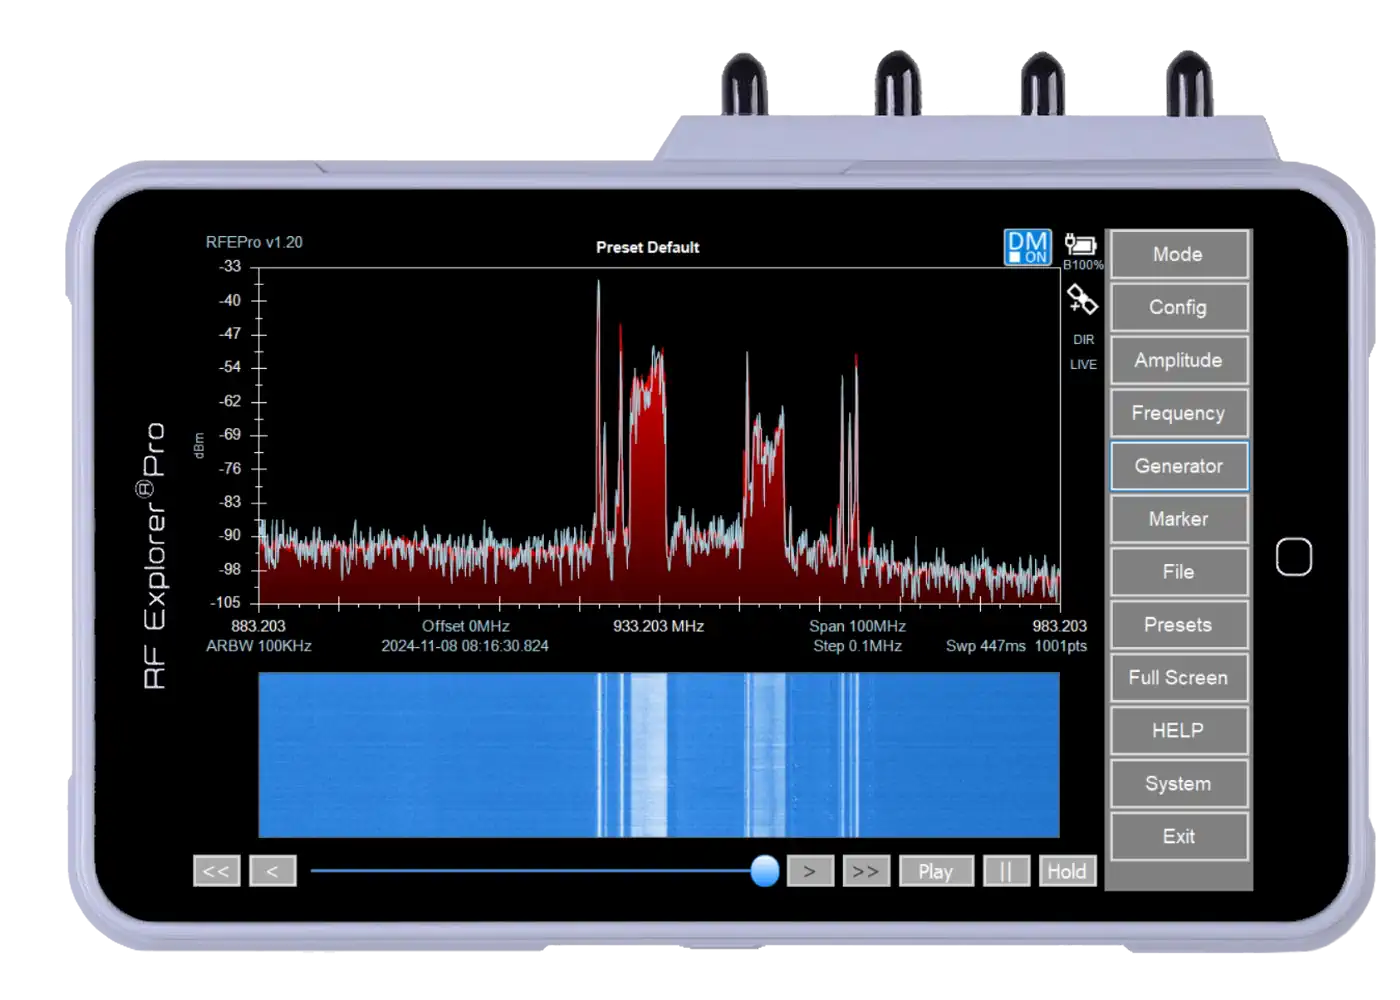This screenshot has height=1000, width=1400.
Task: Click the blue waterfall spectrogram display
Action: 658,755
